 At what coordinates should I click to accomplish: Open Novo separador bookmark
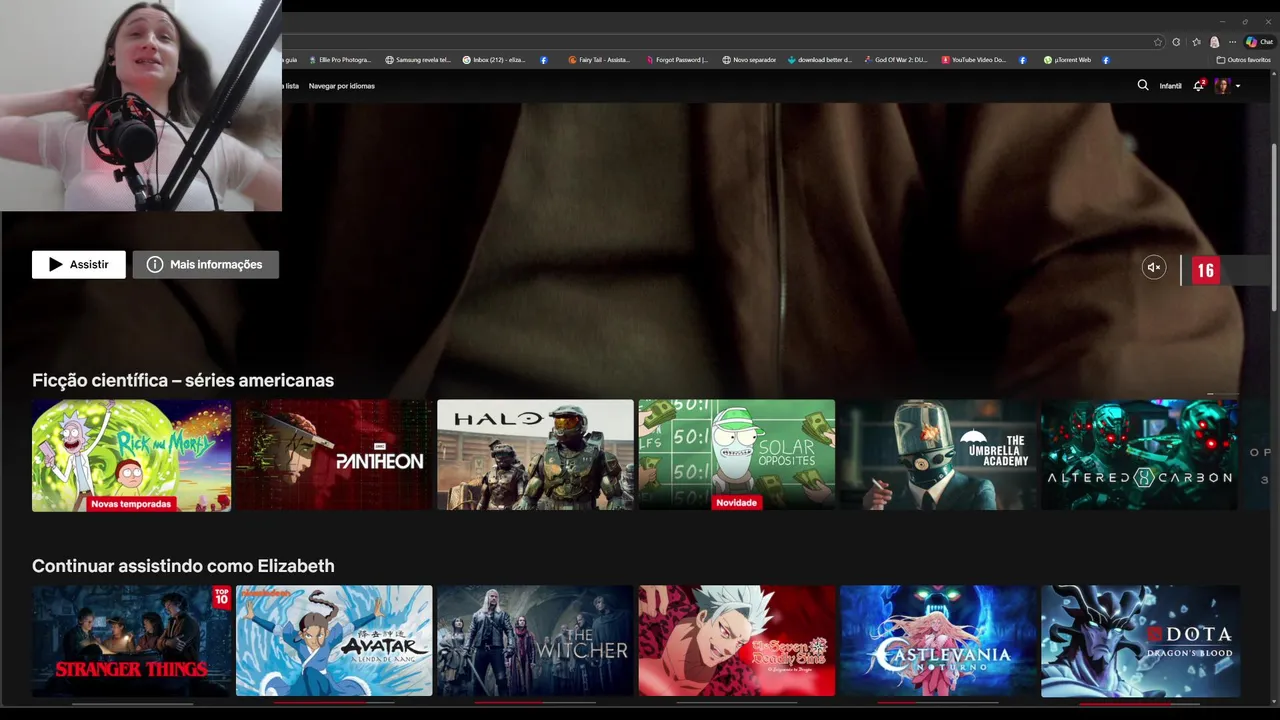(x=749, y=60)
